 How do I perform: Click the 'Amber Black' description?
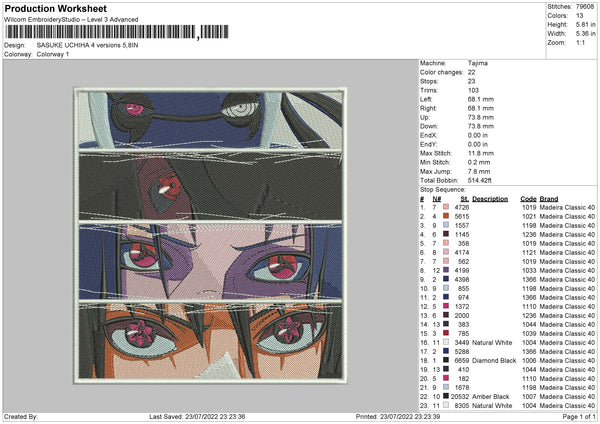(x=491, y=396)
